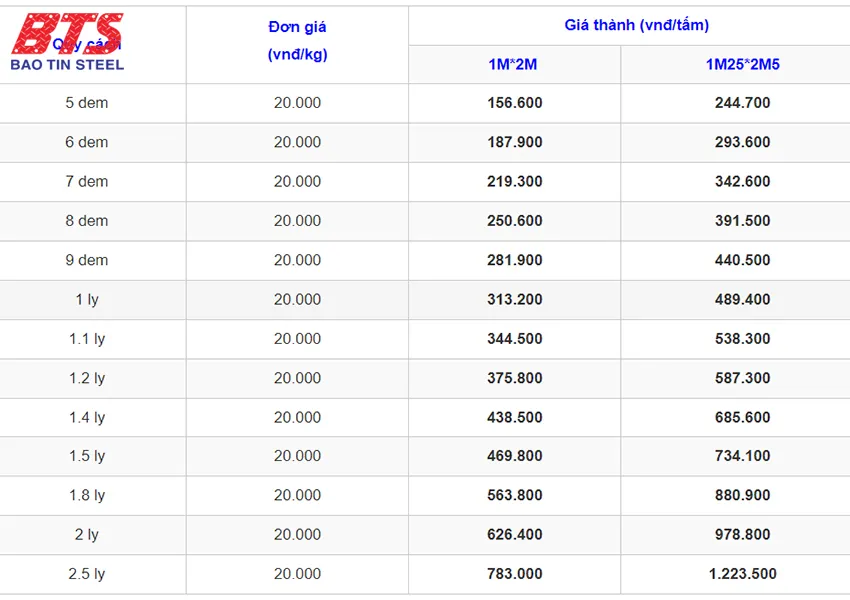Image resolution: width=850 pixels, height=600 pixels.
Task: Click the 469.800 price cell
Action: point(514,456)
